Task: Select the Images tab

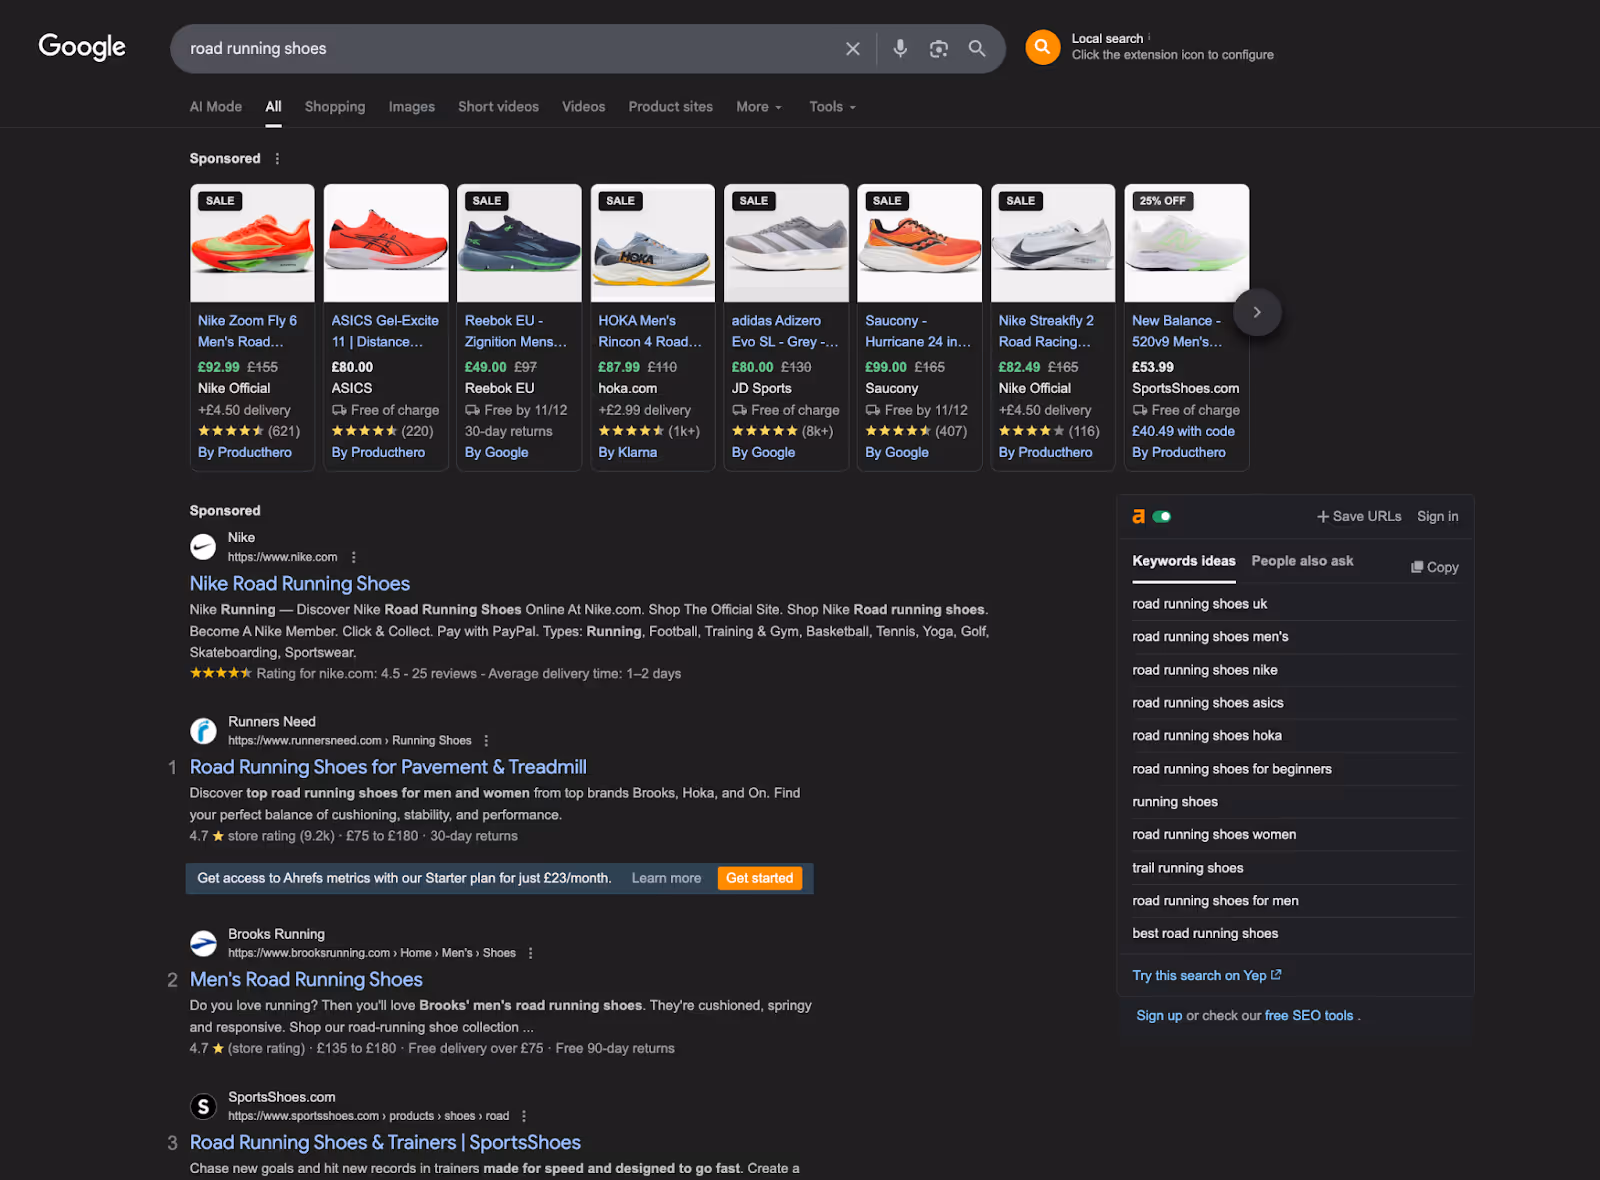Action: pos(412,107)
